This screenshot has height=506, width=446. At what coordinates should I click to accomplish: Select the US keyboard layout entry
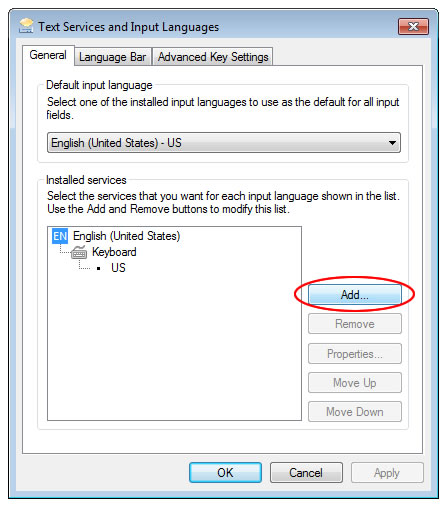pyautogui.click(x=118, y=268)
